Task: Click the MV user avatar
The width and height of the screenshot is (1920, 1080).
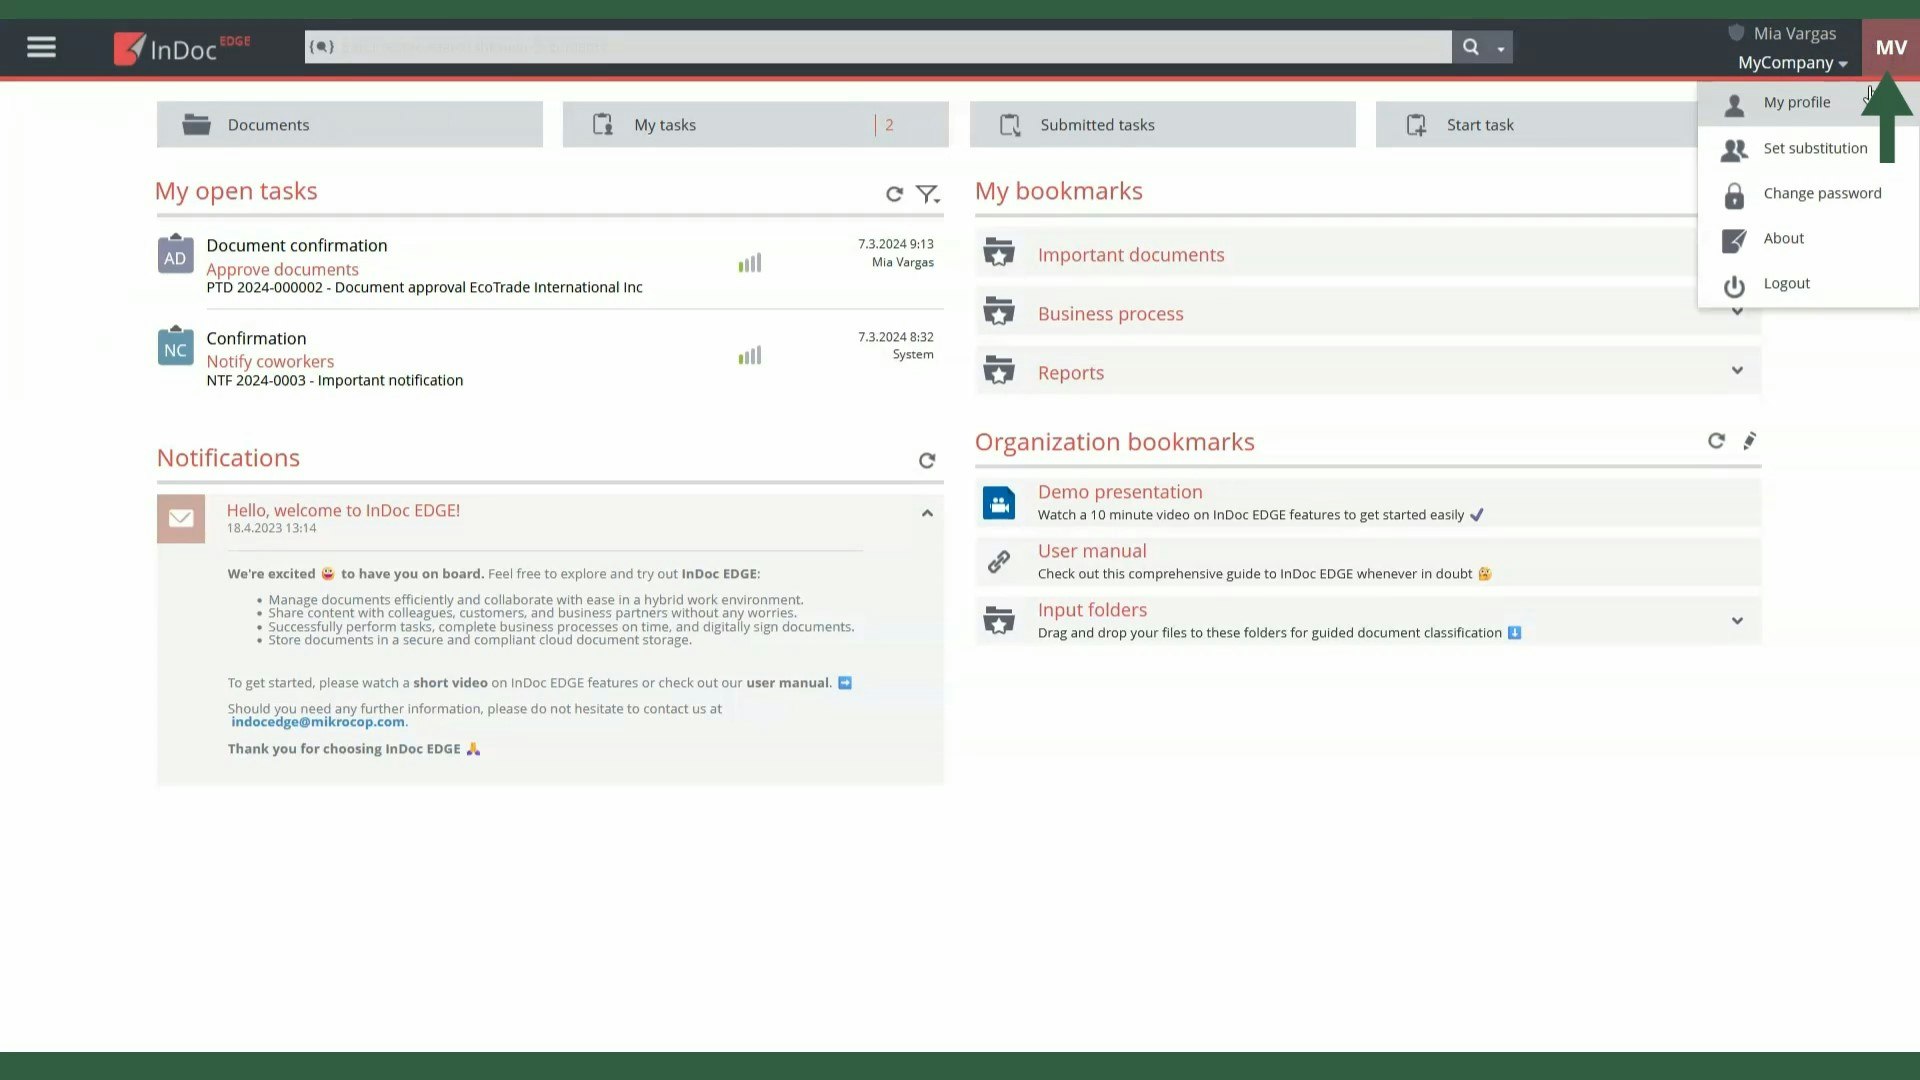Action: [x=1890, y=47]
